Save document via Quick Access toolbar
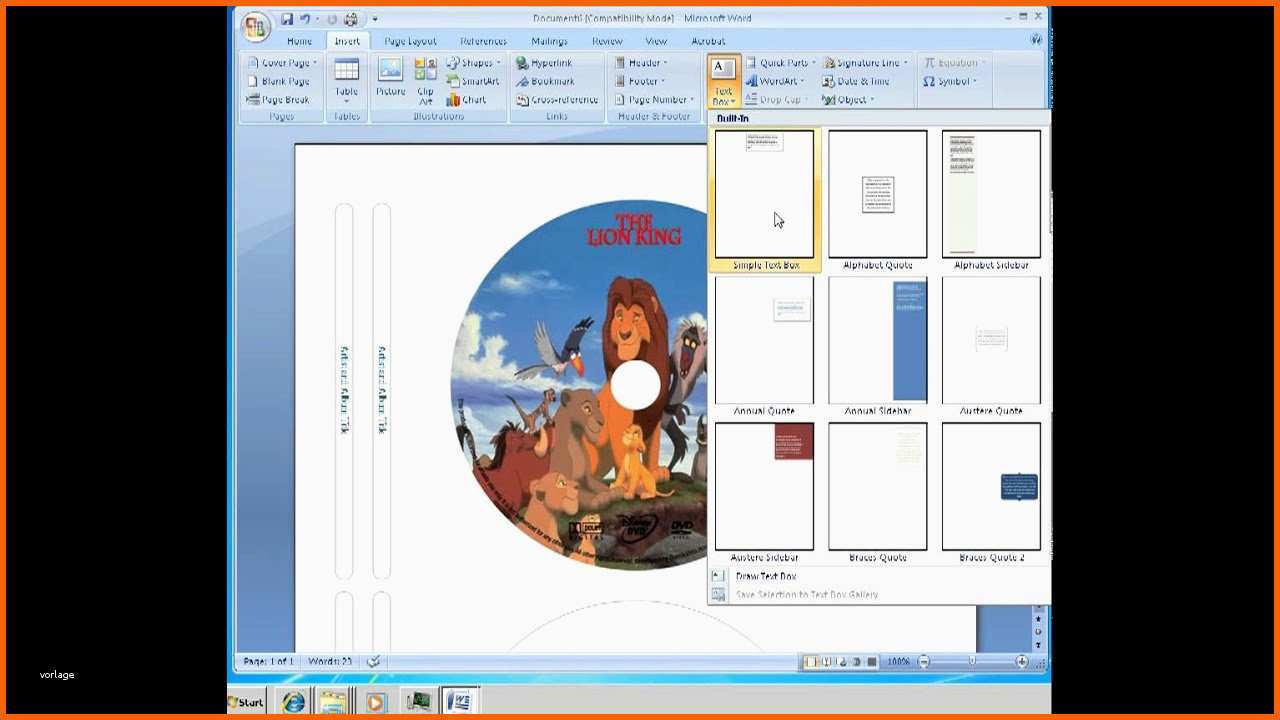Viewport: 1280px width, 720px height. tap(287, 19)
